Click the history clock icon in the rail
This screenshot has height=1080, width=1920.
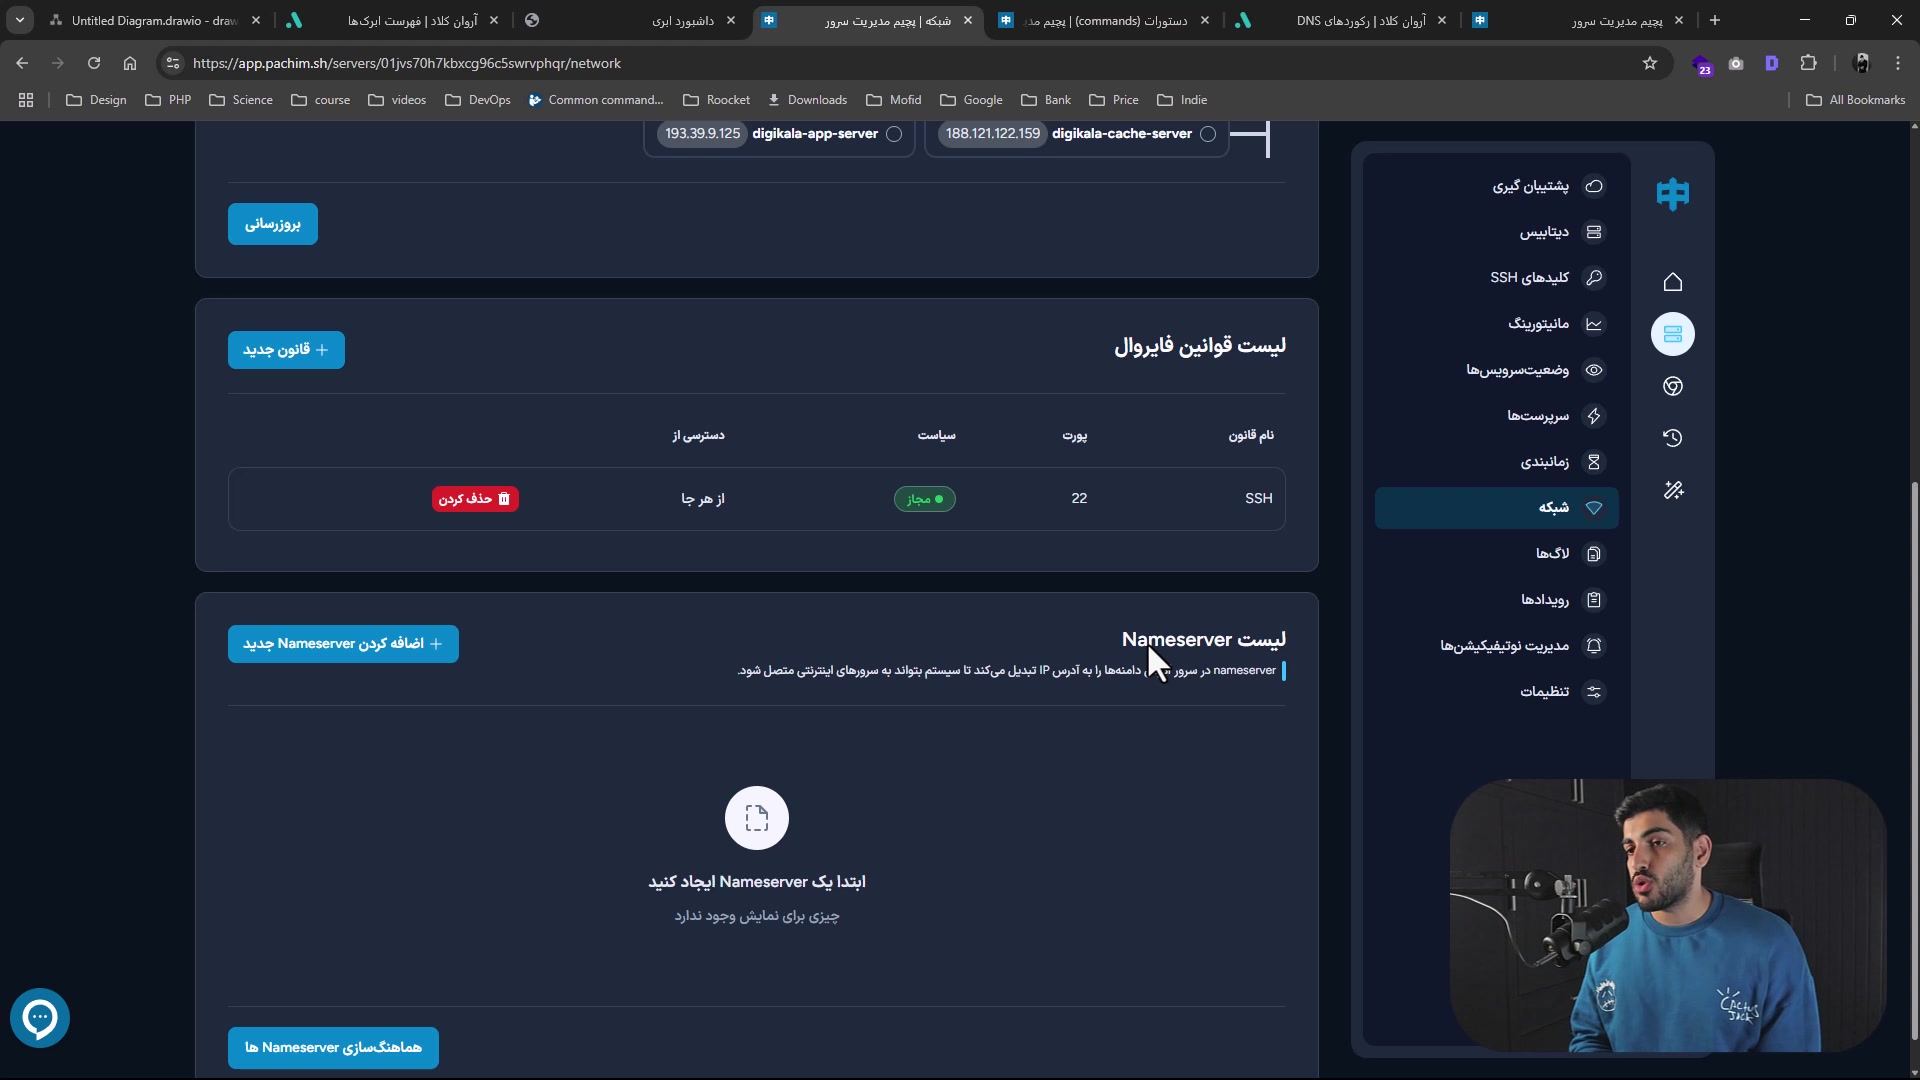(1673, 438)
